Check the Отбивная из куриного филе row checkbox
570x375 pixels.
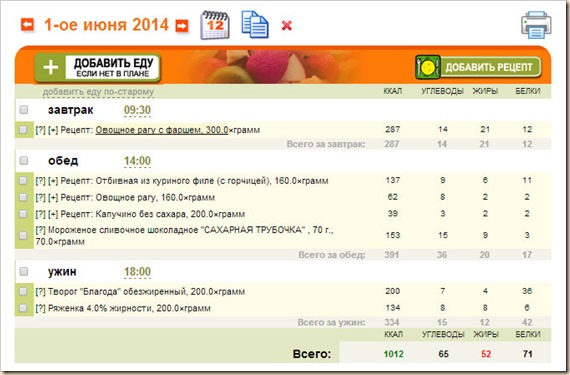pyautogui.click(x=23, y=181)
